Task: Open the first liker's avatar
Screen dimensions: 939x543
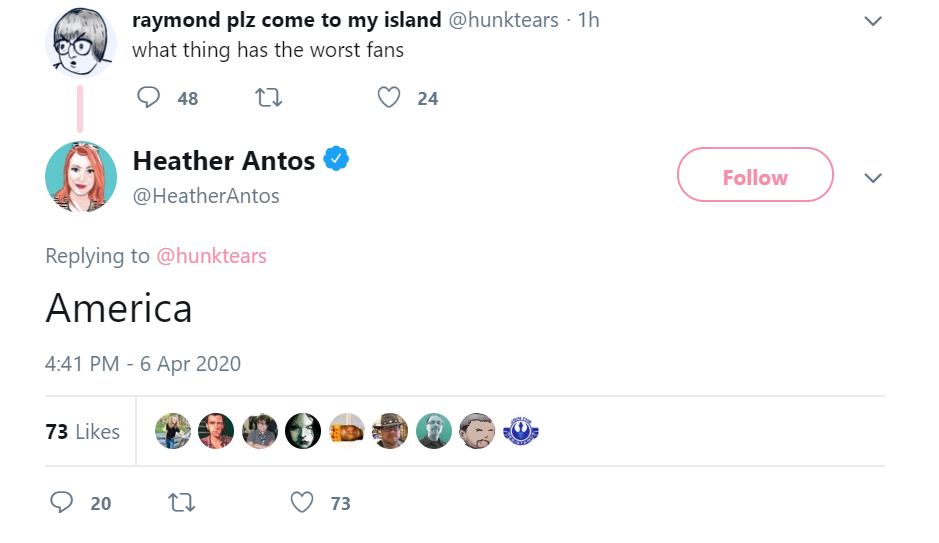Action: [x=173, y=431]
